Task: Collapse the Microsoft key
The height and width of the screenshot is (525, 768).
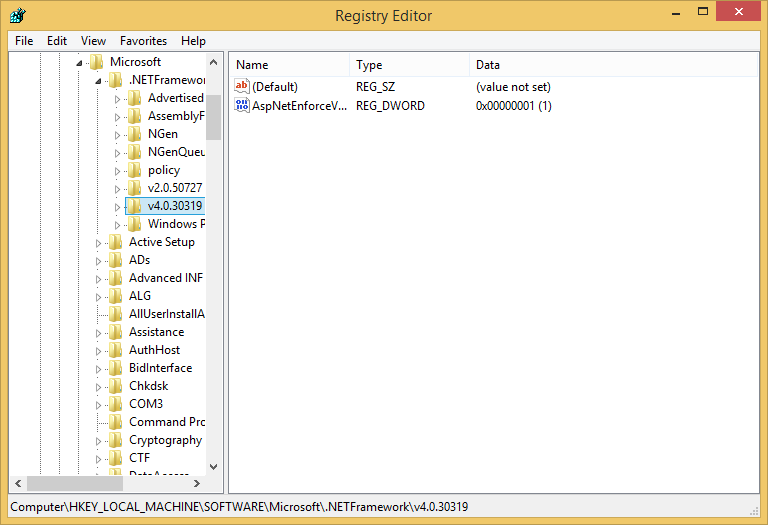Action: coord(79,63)
